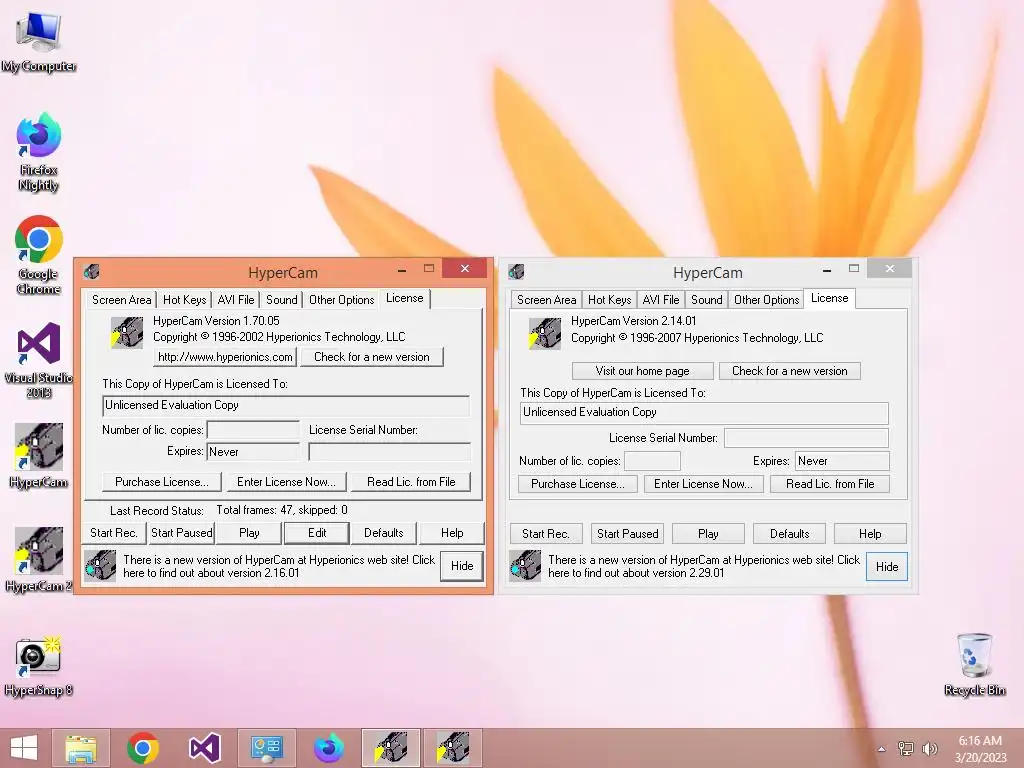Hide the version 2.16.01 update notice
Viewport: 1024px width, 768px height.
[x=462, y=566]
